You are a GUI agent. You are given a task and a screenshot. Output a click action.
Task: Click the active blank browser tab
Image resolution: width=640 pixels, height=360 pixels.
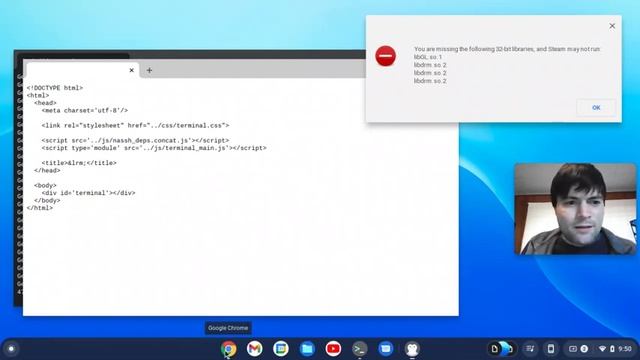(x=82, y=70)
